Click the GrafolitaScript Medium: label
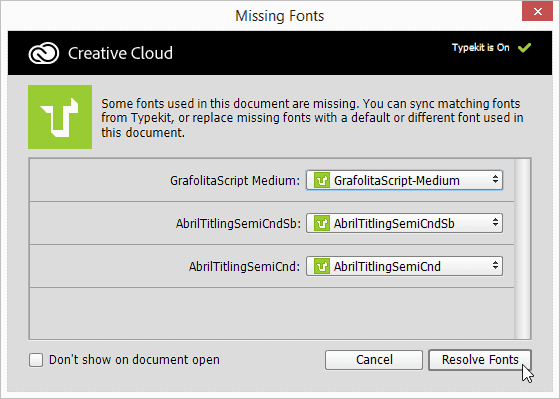The width and height of the screenshot is (560, 399). point(235,181)
